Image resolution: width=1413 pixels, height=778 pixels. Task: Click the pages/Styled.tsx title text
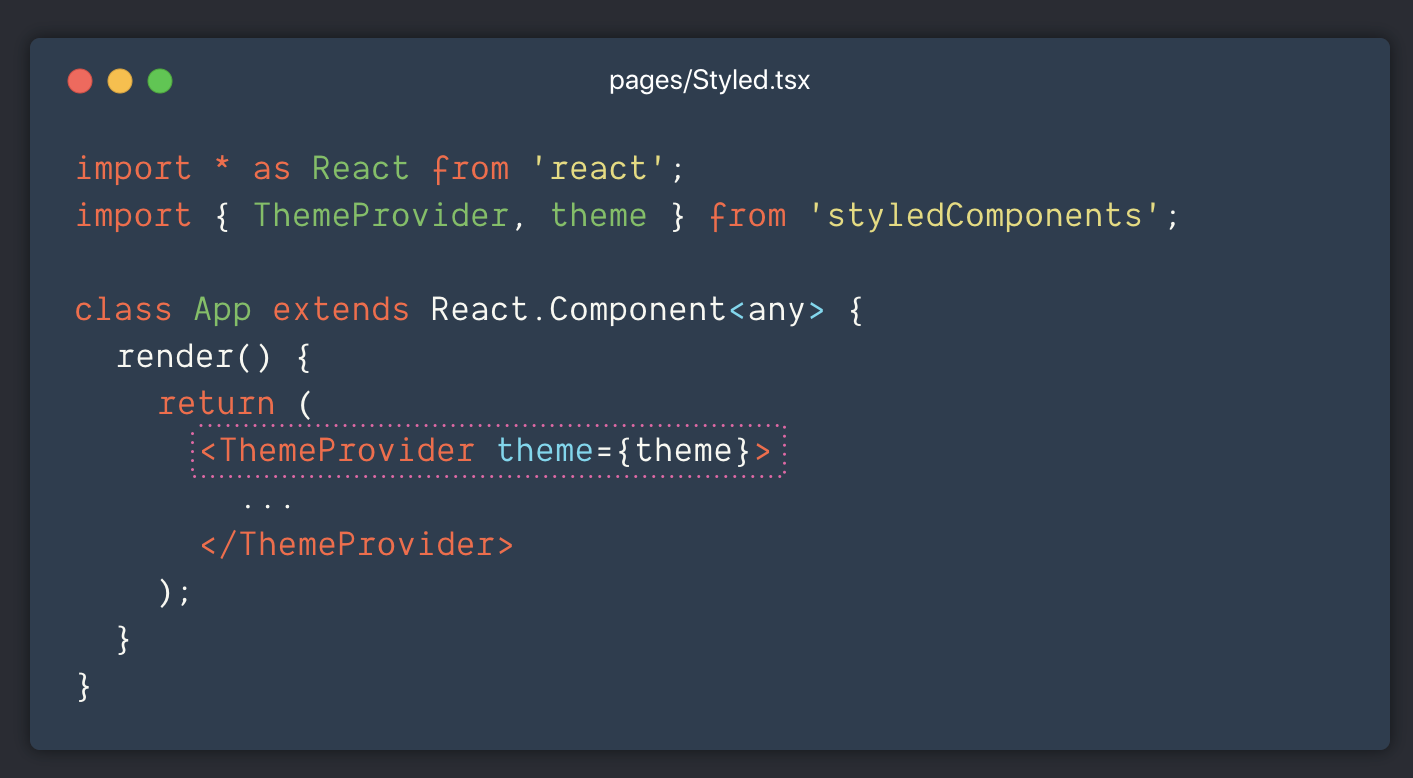[x=710, y=80]
